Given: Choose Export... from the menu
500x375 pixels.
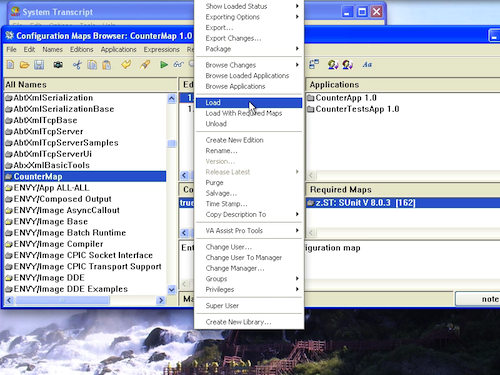Looking at the screenshot, I should [x=249, y=27].
